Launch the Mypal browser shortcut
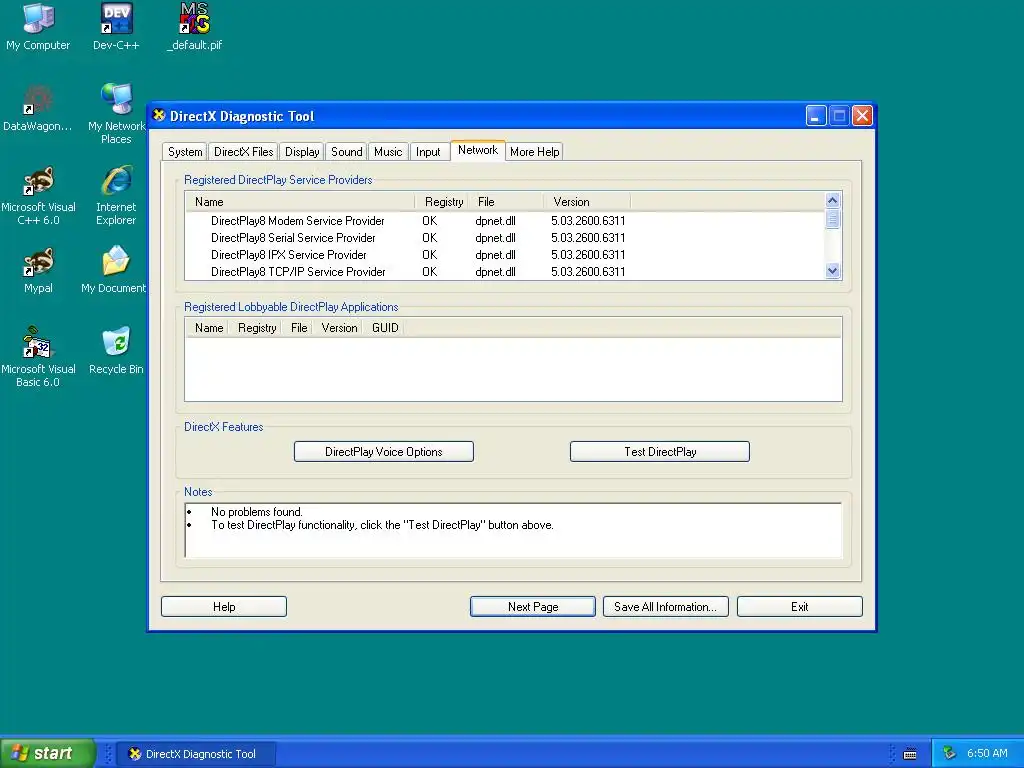 click(38, 270)
